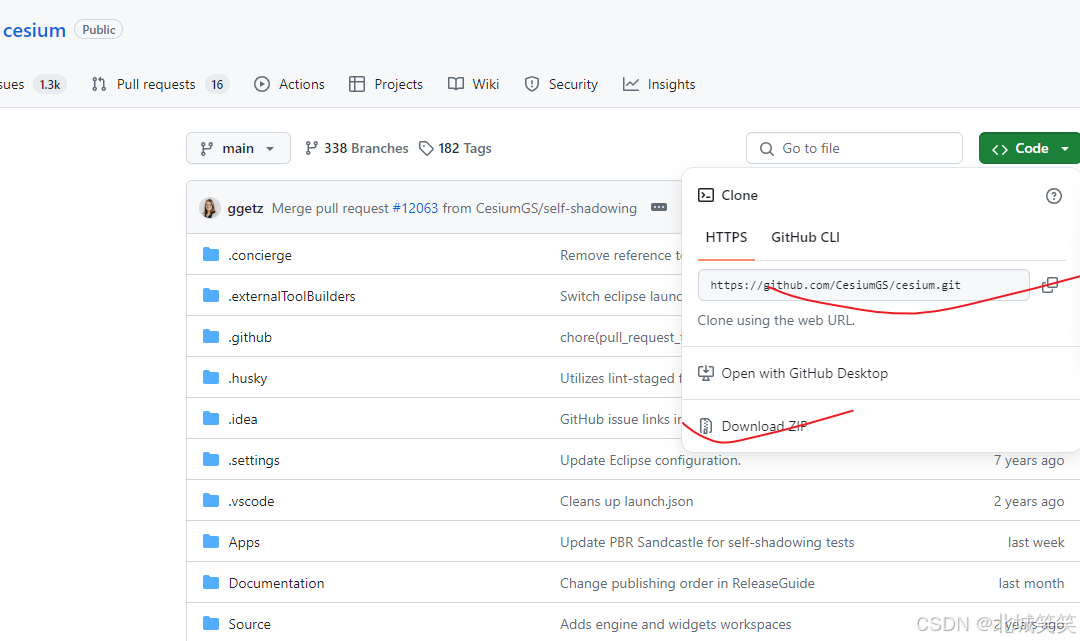Viewport: 1080px width, 641px height.
Task: Click the Insights graph icon
Action: (631, 84)
